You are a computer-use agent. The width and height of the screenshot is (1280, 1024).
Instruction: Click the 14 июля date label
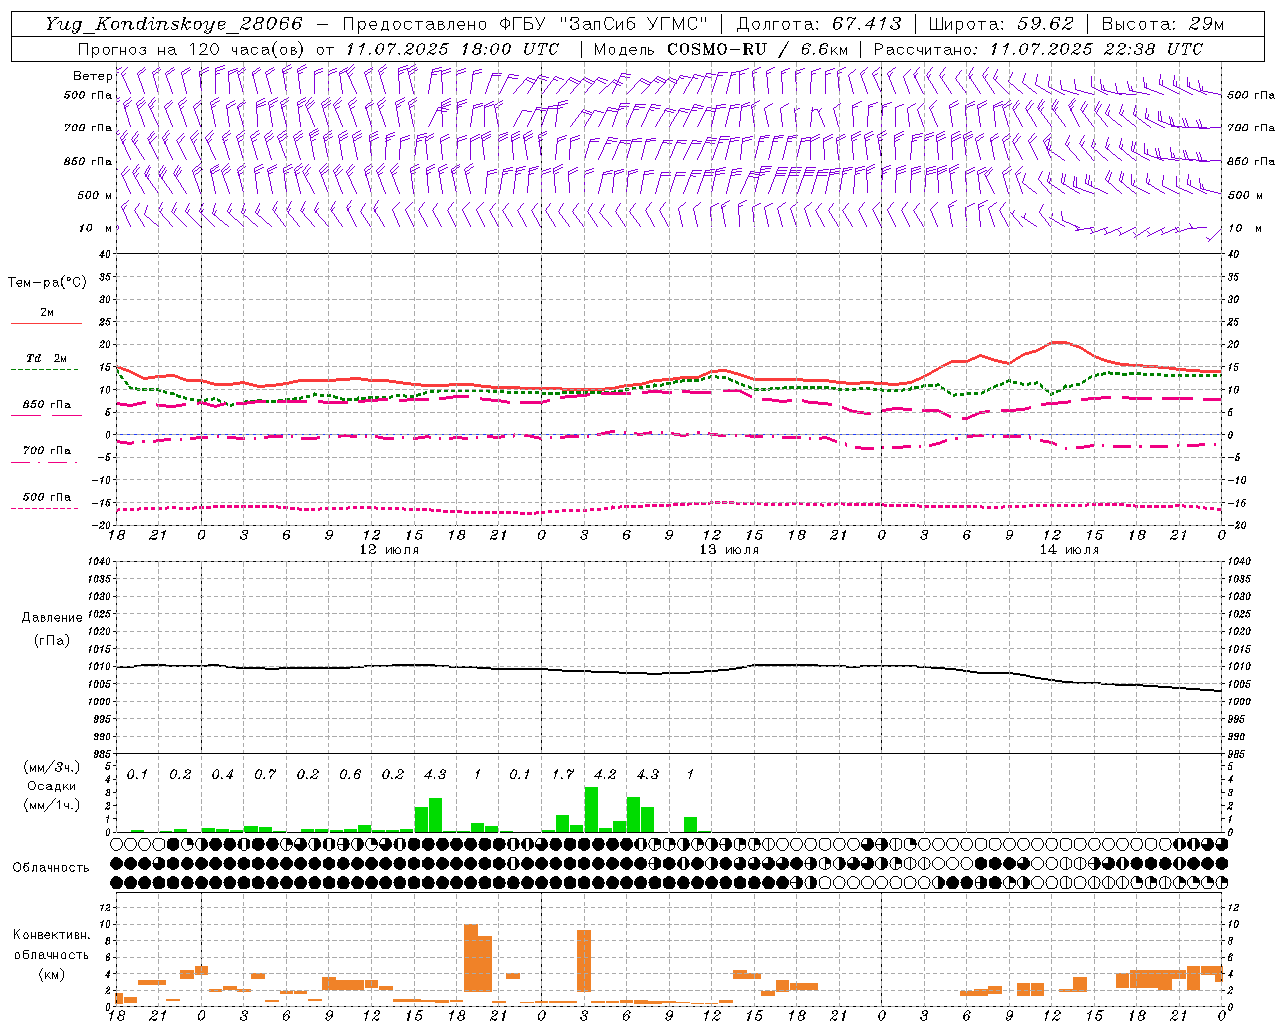click(x=1069, y=550)
